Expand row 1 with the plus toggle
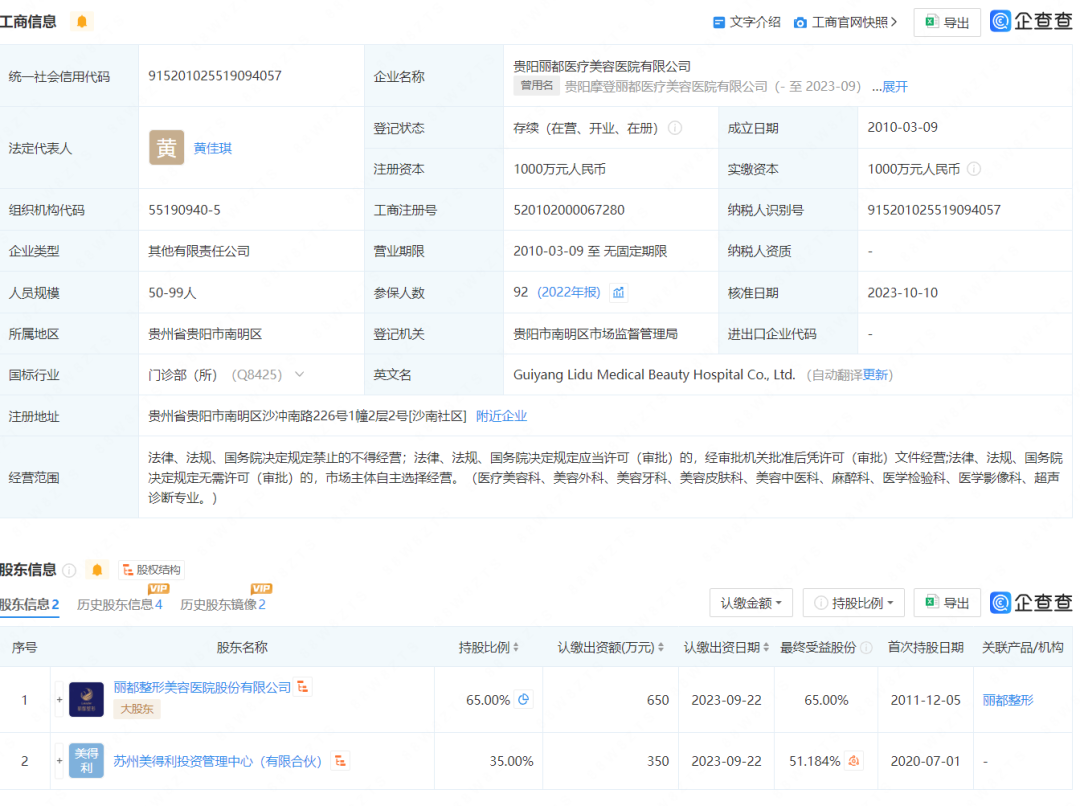Viewport: 1080px width, 806px height. pyautogui.click(x=59, y=700)
